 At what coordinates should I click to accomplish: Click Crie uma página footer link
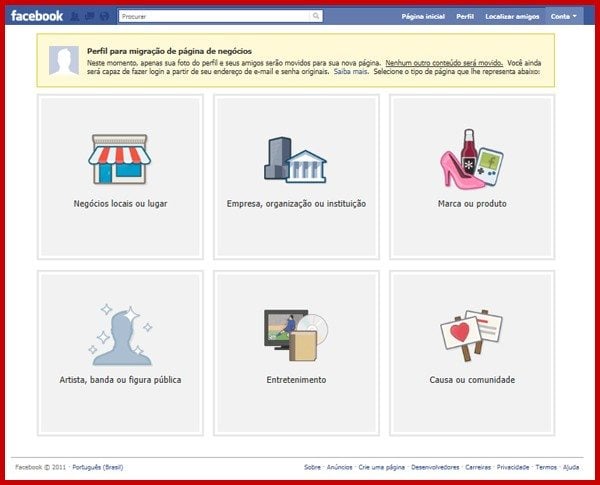click(x=382, y=467)
